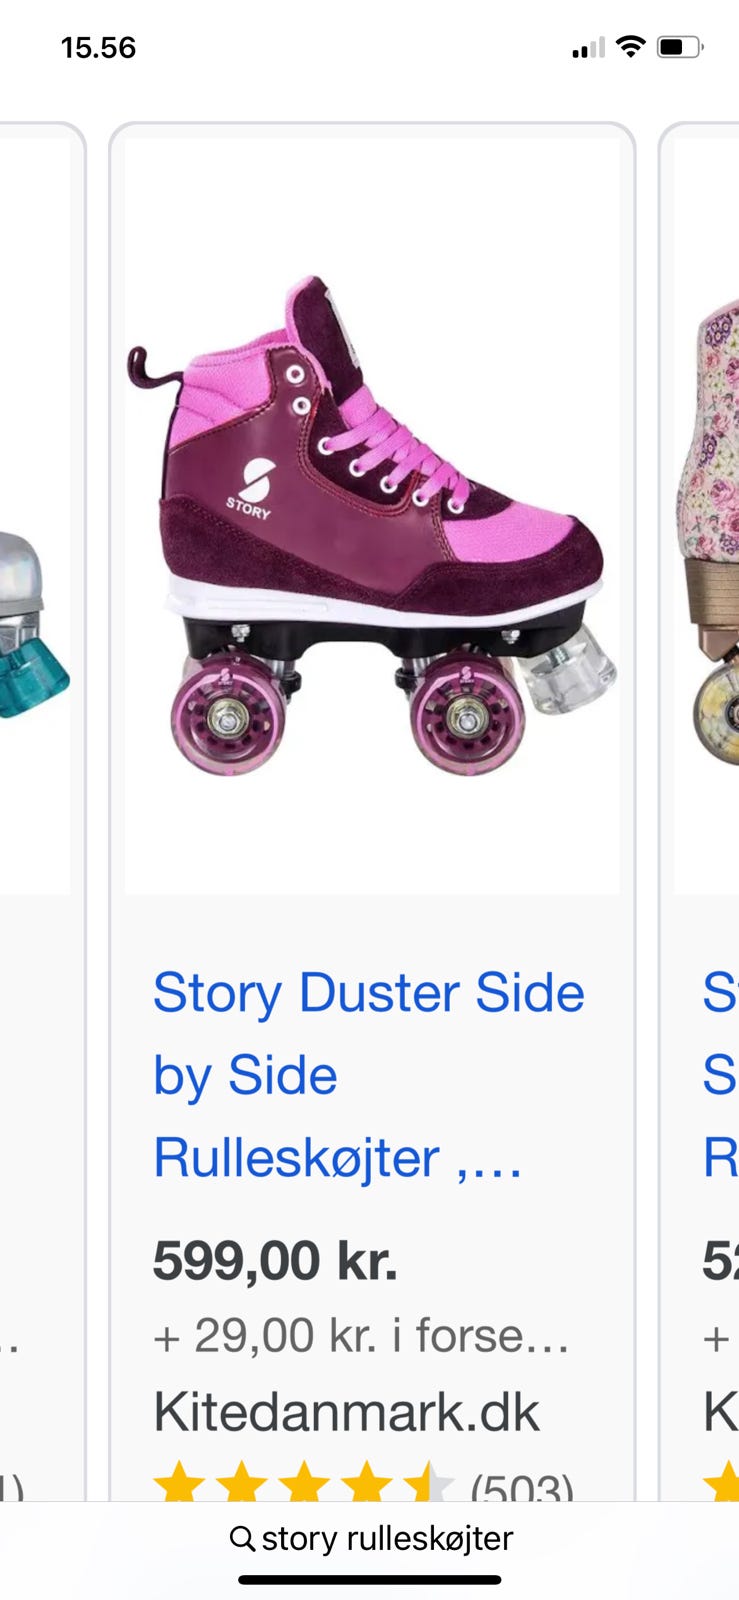Tap the 599,00 kr. price
The height and width of the screenshot is (1600, 739).
click(x=275, y=1260)
